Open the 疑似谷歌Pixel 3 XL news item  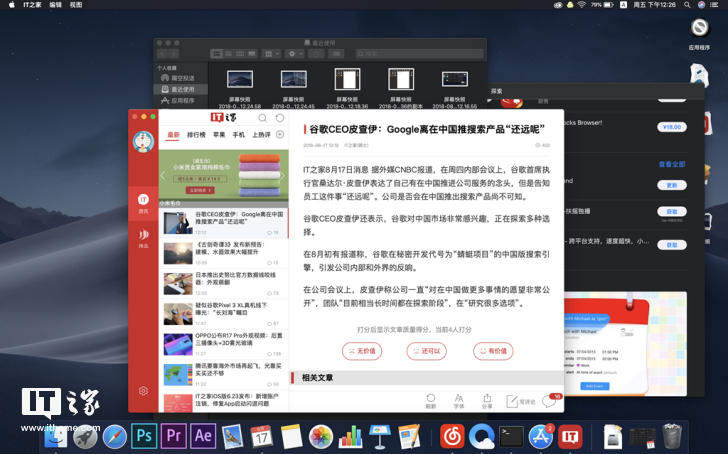(x=224, y=314)
